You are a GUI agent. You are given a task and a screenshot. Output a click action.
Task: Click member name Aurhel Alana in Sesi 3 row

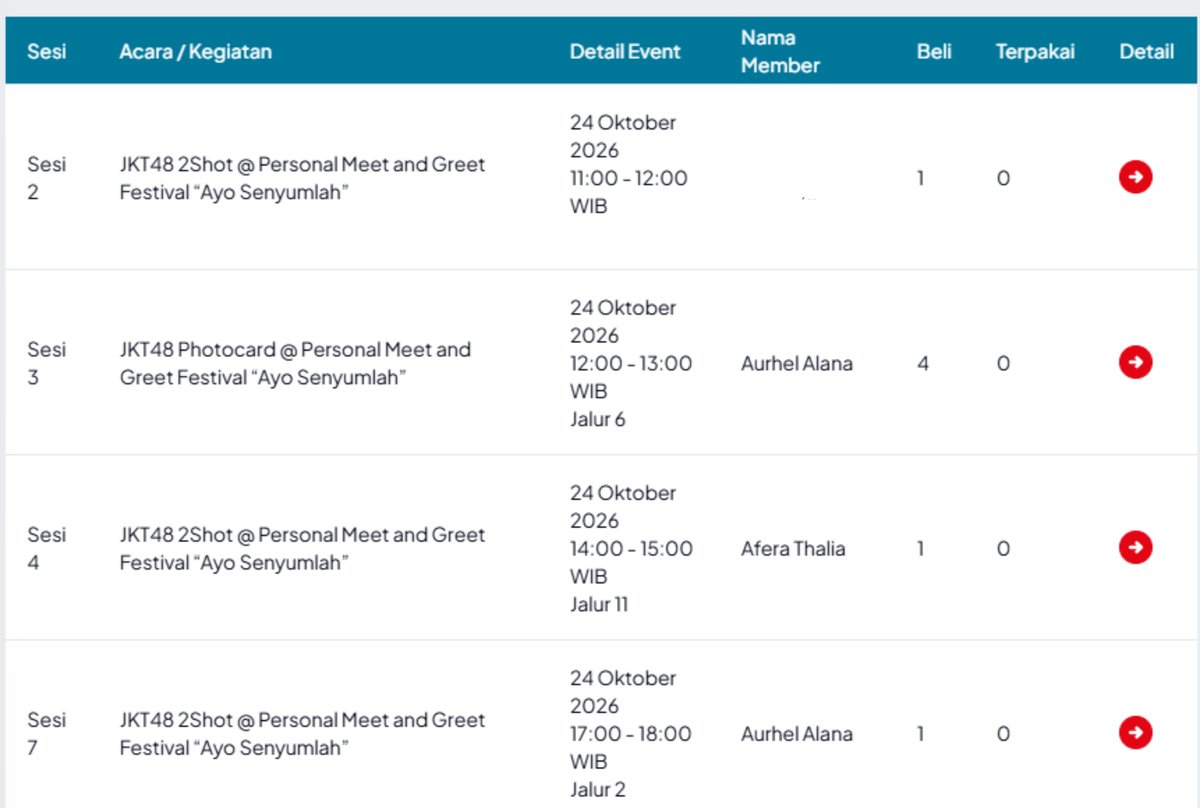[x=797, y=363]
